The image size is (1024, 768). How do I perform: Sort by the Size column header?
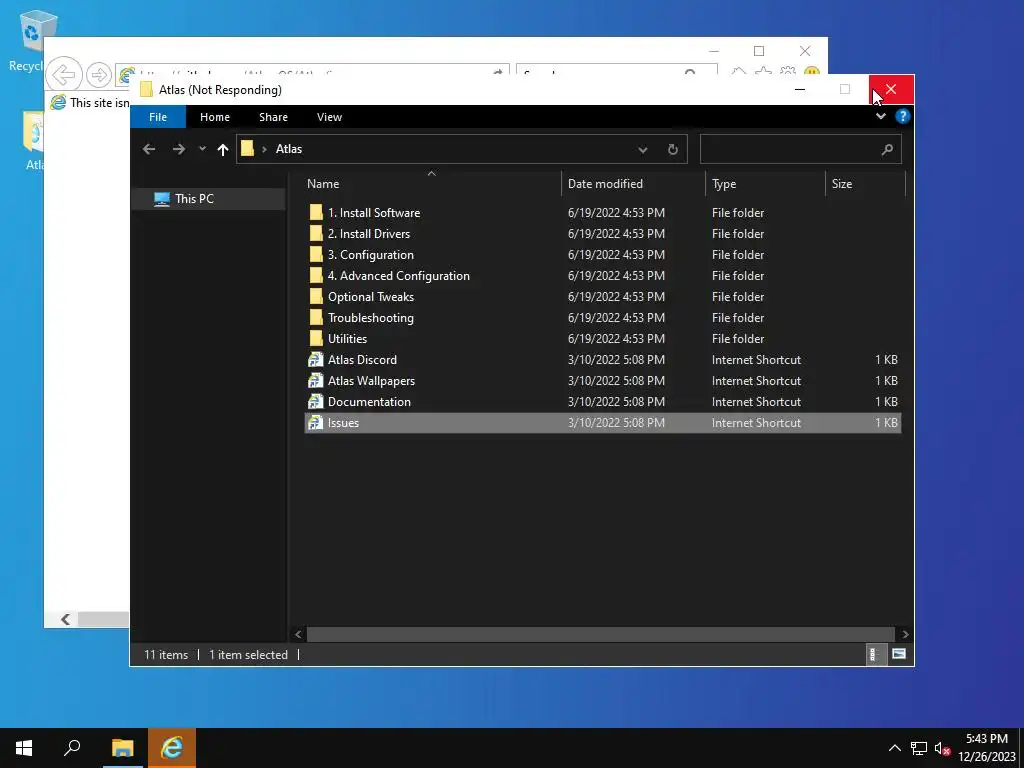[x=842, y=184]
